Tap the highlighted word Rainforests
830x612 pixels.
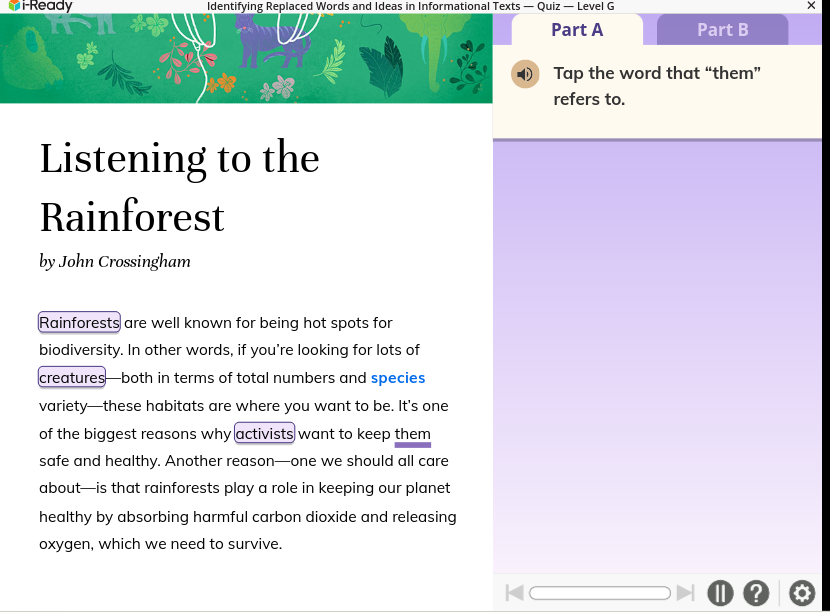[79, 322]
